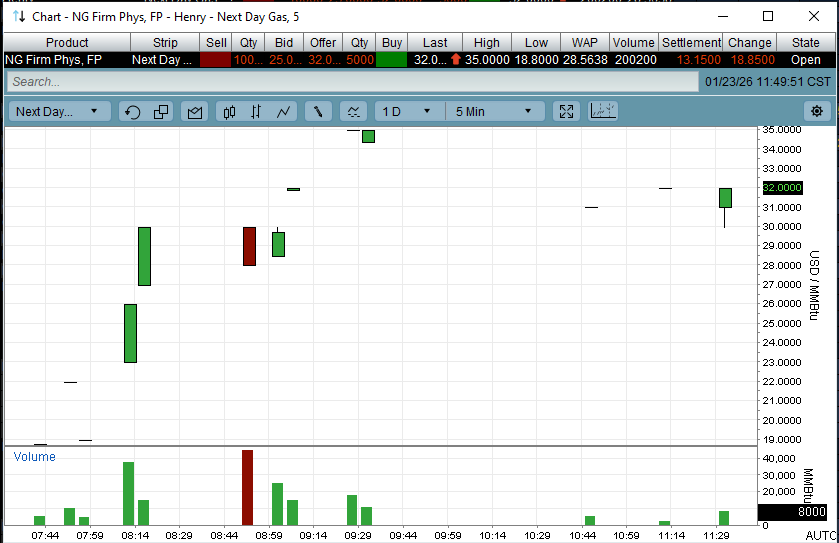Viewport: 839px width, 543px height.
Task: Click the red Sell cell
Action: 216,59
